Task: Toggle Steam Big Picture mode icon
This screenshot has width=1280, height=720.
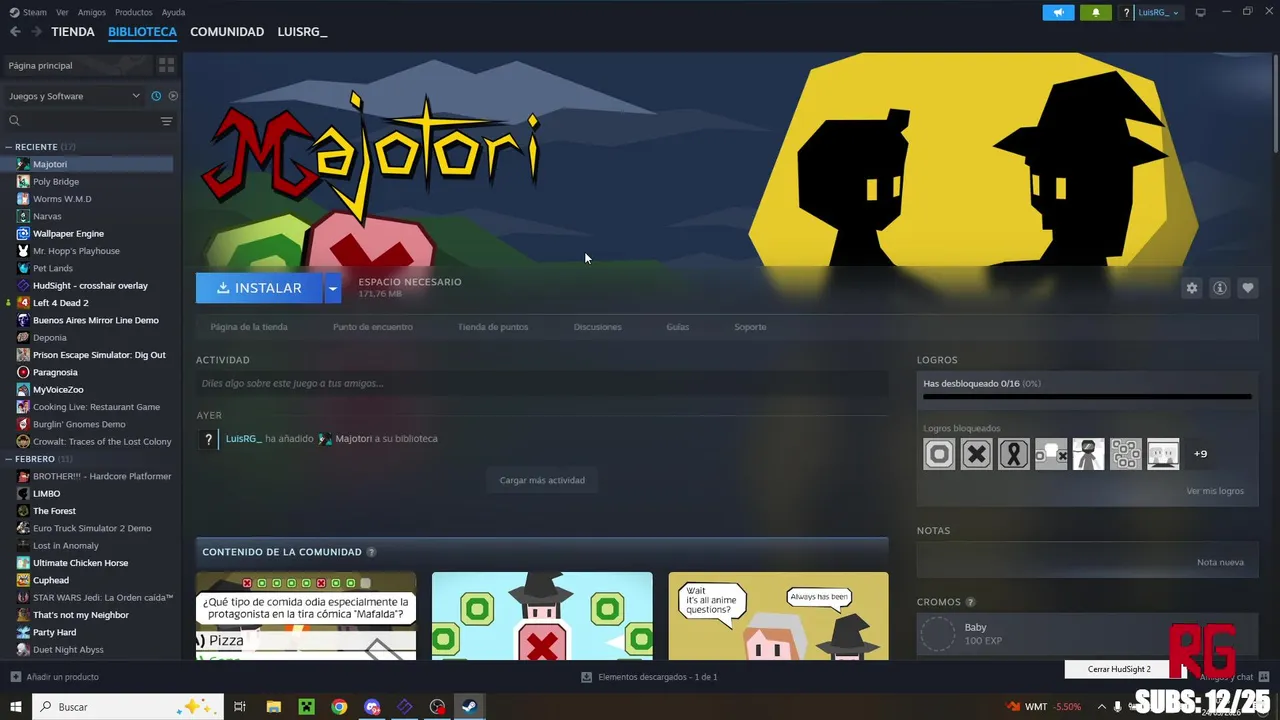Action: click(x=1201, y=12)
